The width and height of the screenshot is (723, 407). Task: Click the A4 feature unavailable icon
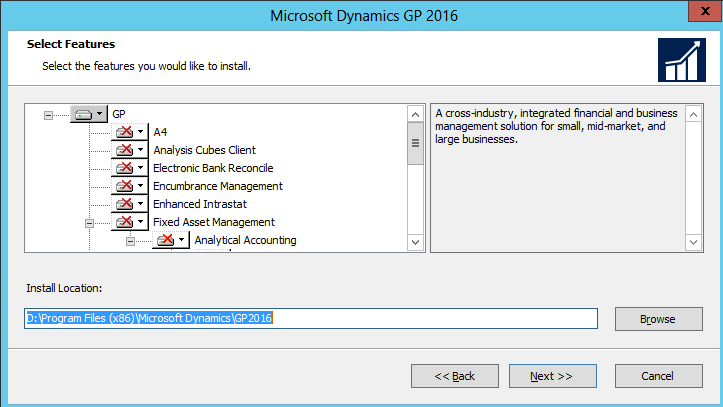(x=129, y=132)
